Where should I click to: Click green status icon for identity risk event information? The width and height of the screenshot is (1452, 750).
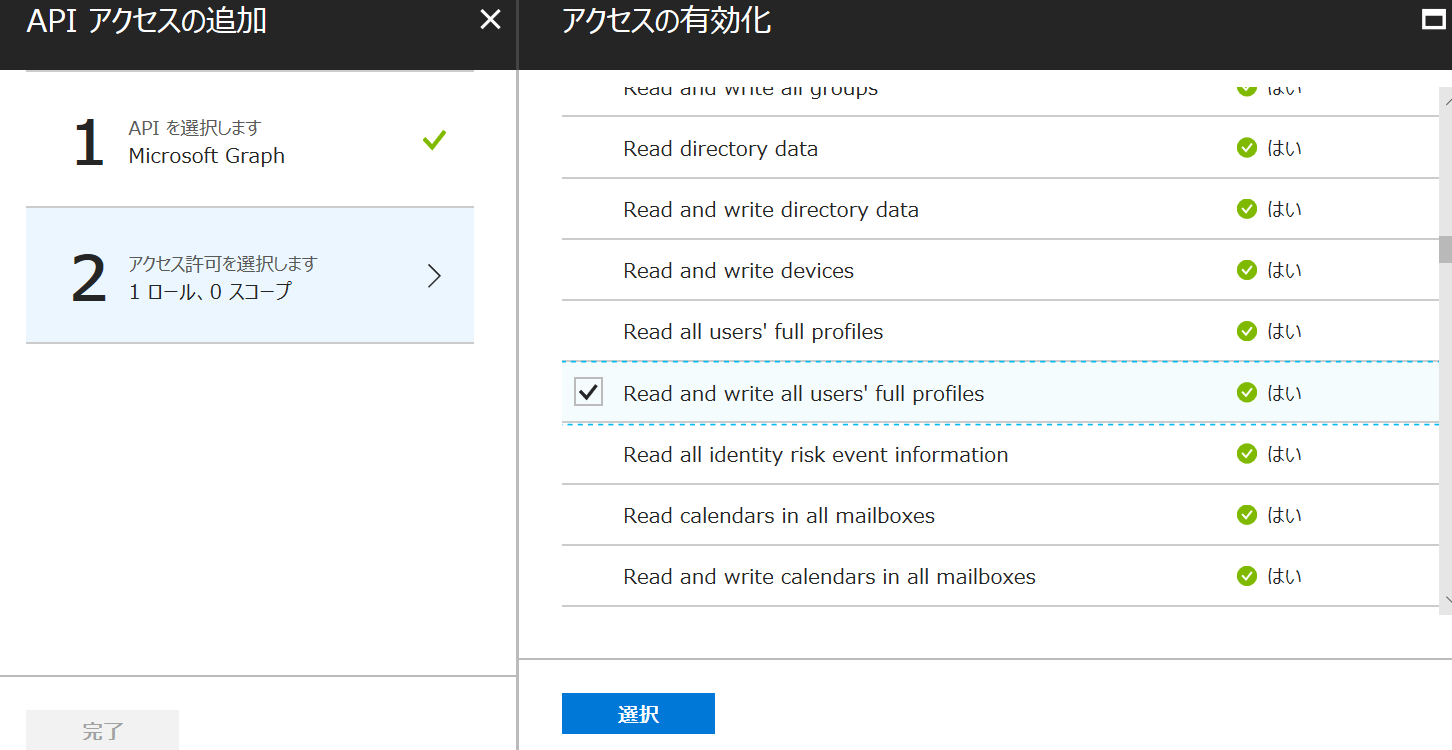[x=1246, y=454]
